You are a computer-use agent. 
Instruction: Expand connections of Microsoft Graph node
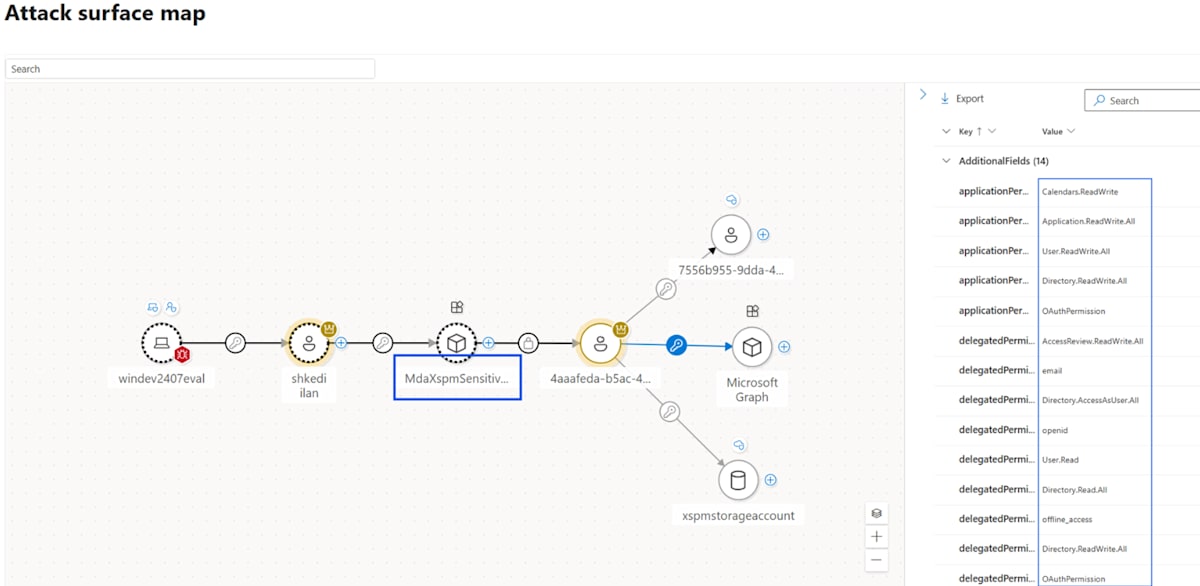click(x=784, y=347)
